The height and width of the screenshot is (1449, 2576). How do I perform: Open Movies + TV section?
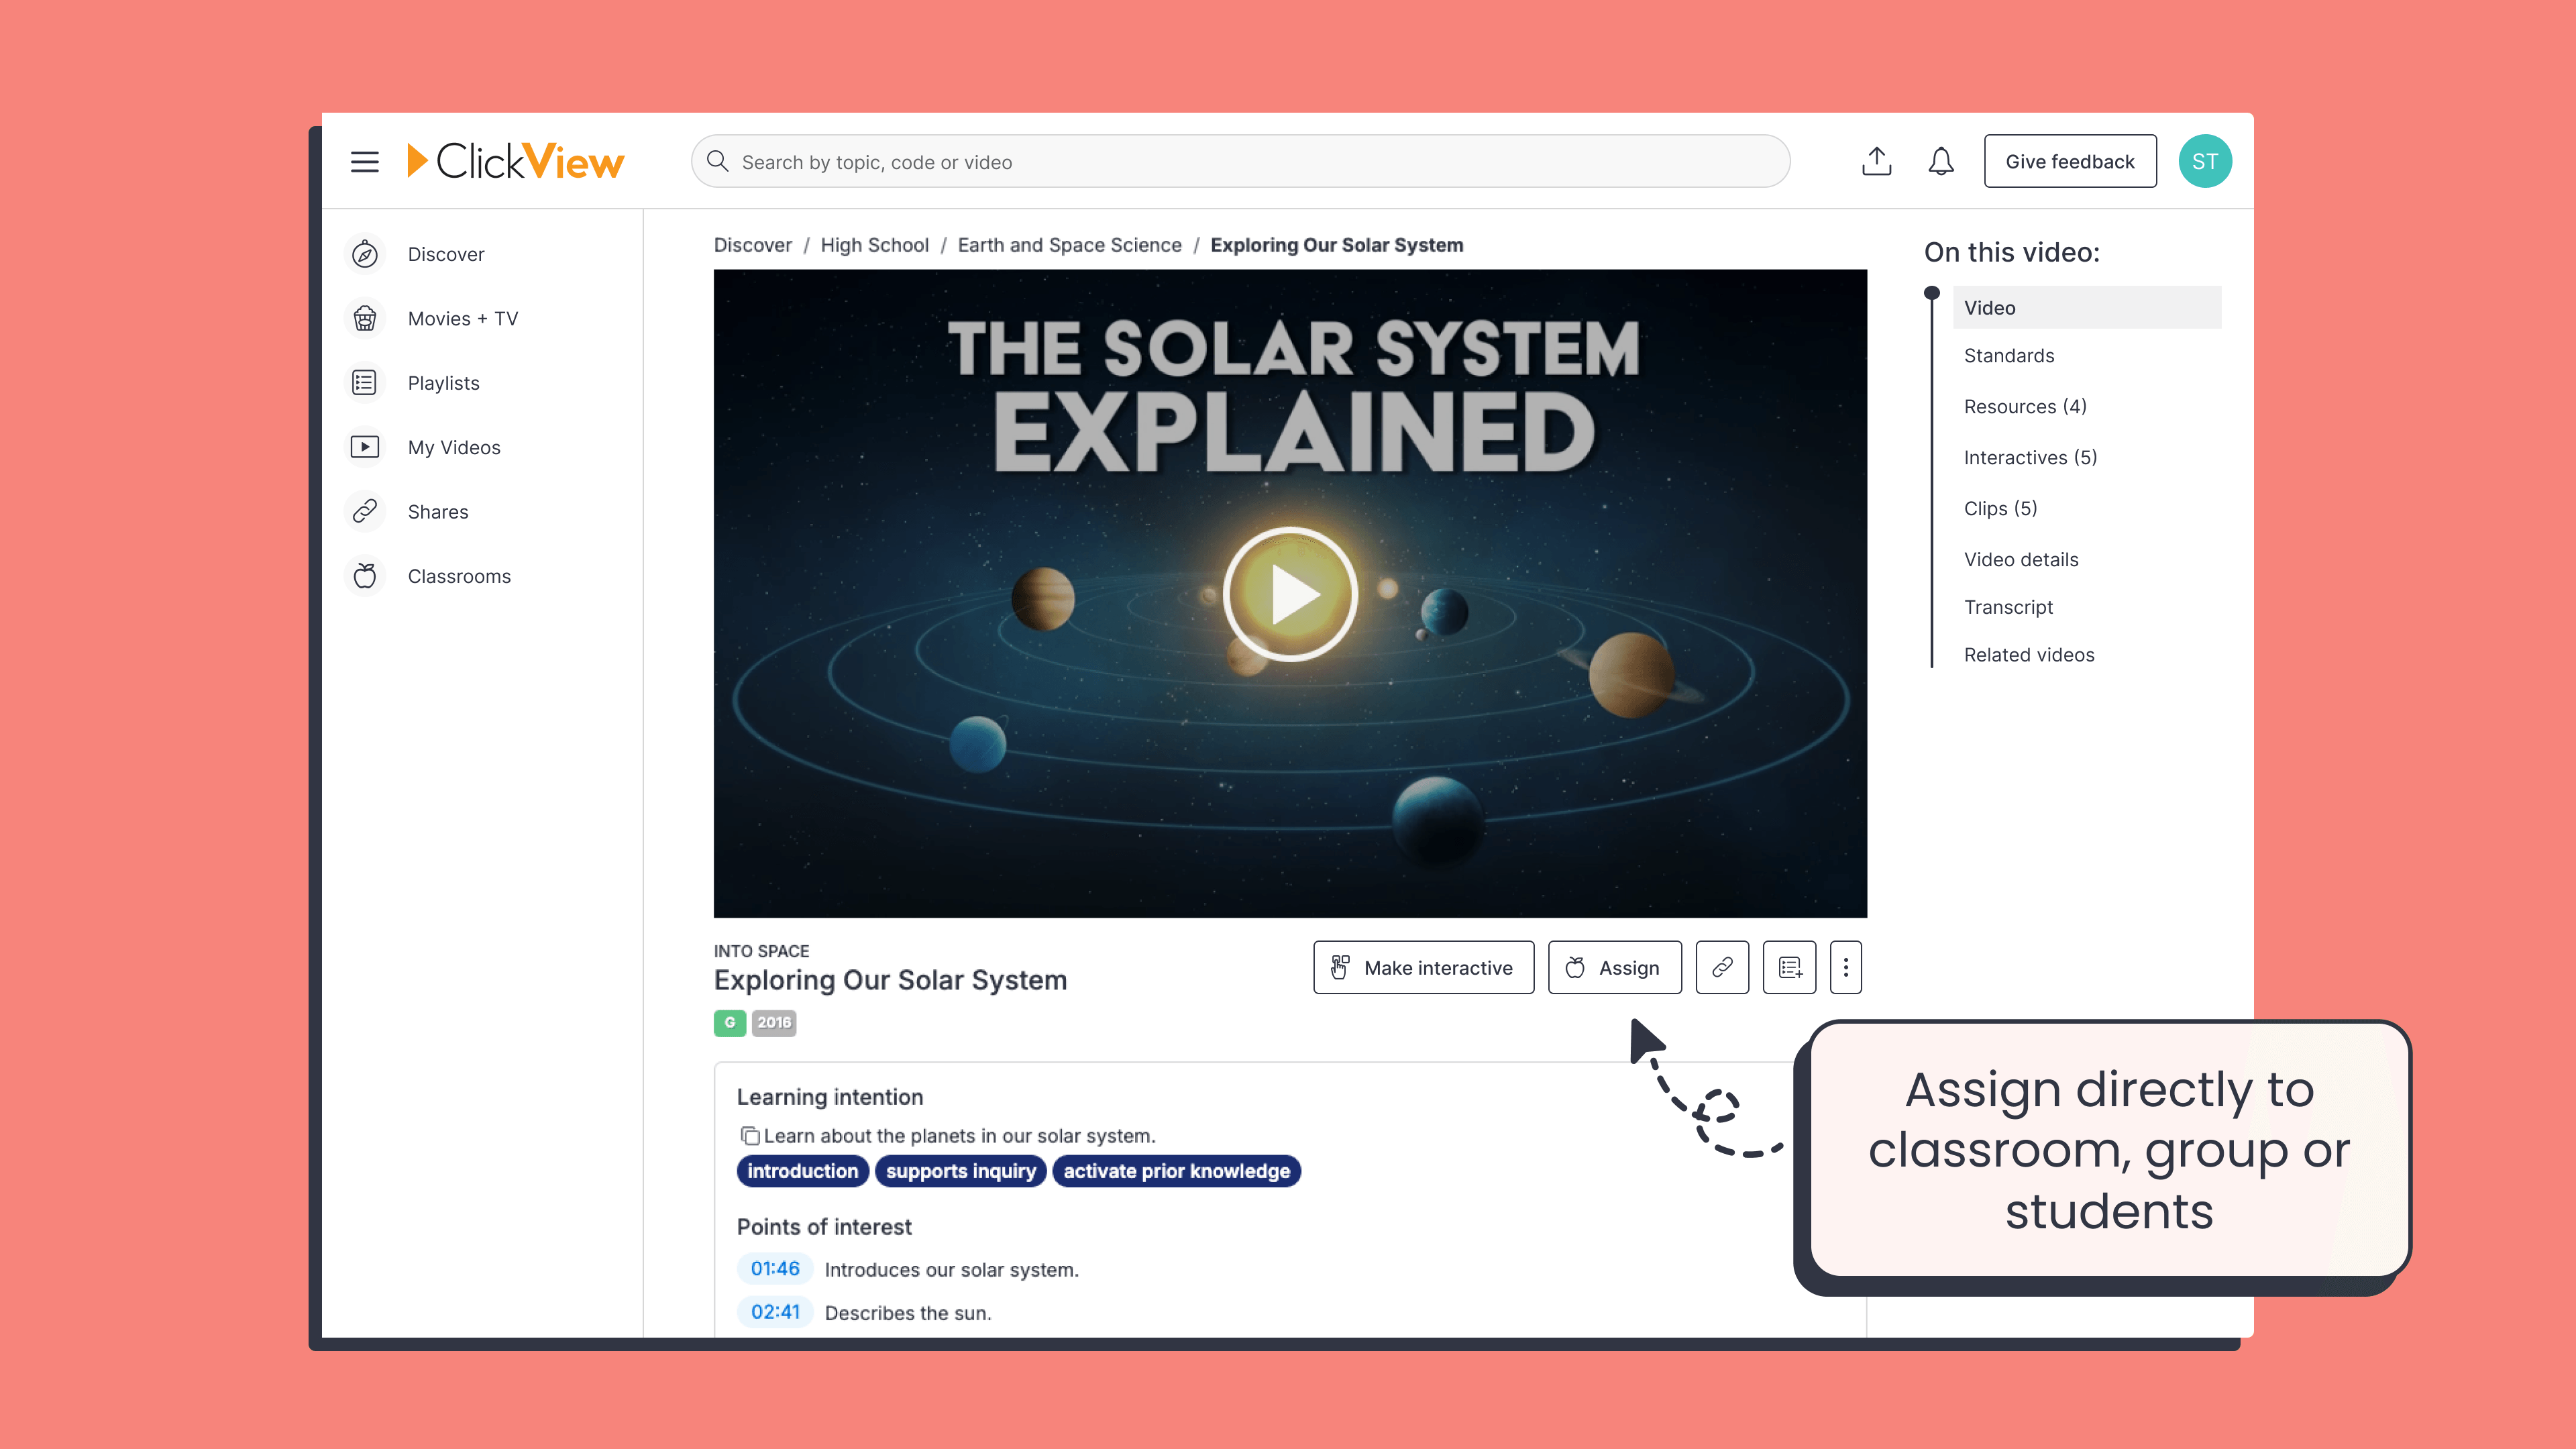pos(462,318)
